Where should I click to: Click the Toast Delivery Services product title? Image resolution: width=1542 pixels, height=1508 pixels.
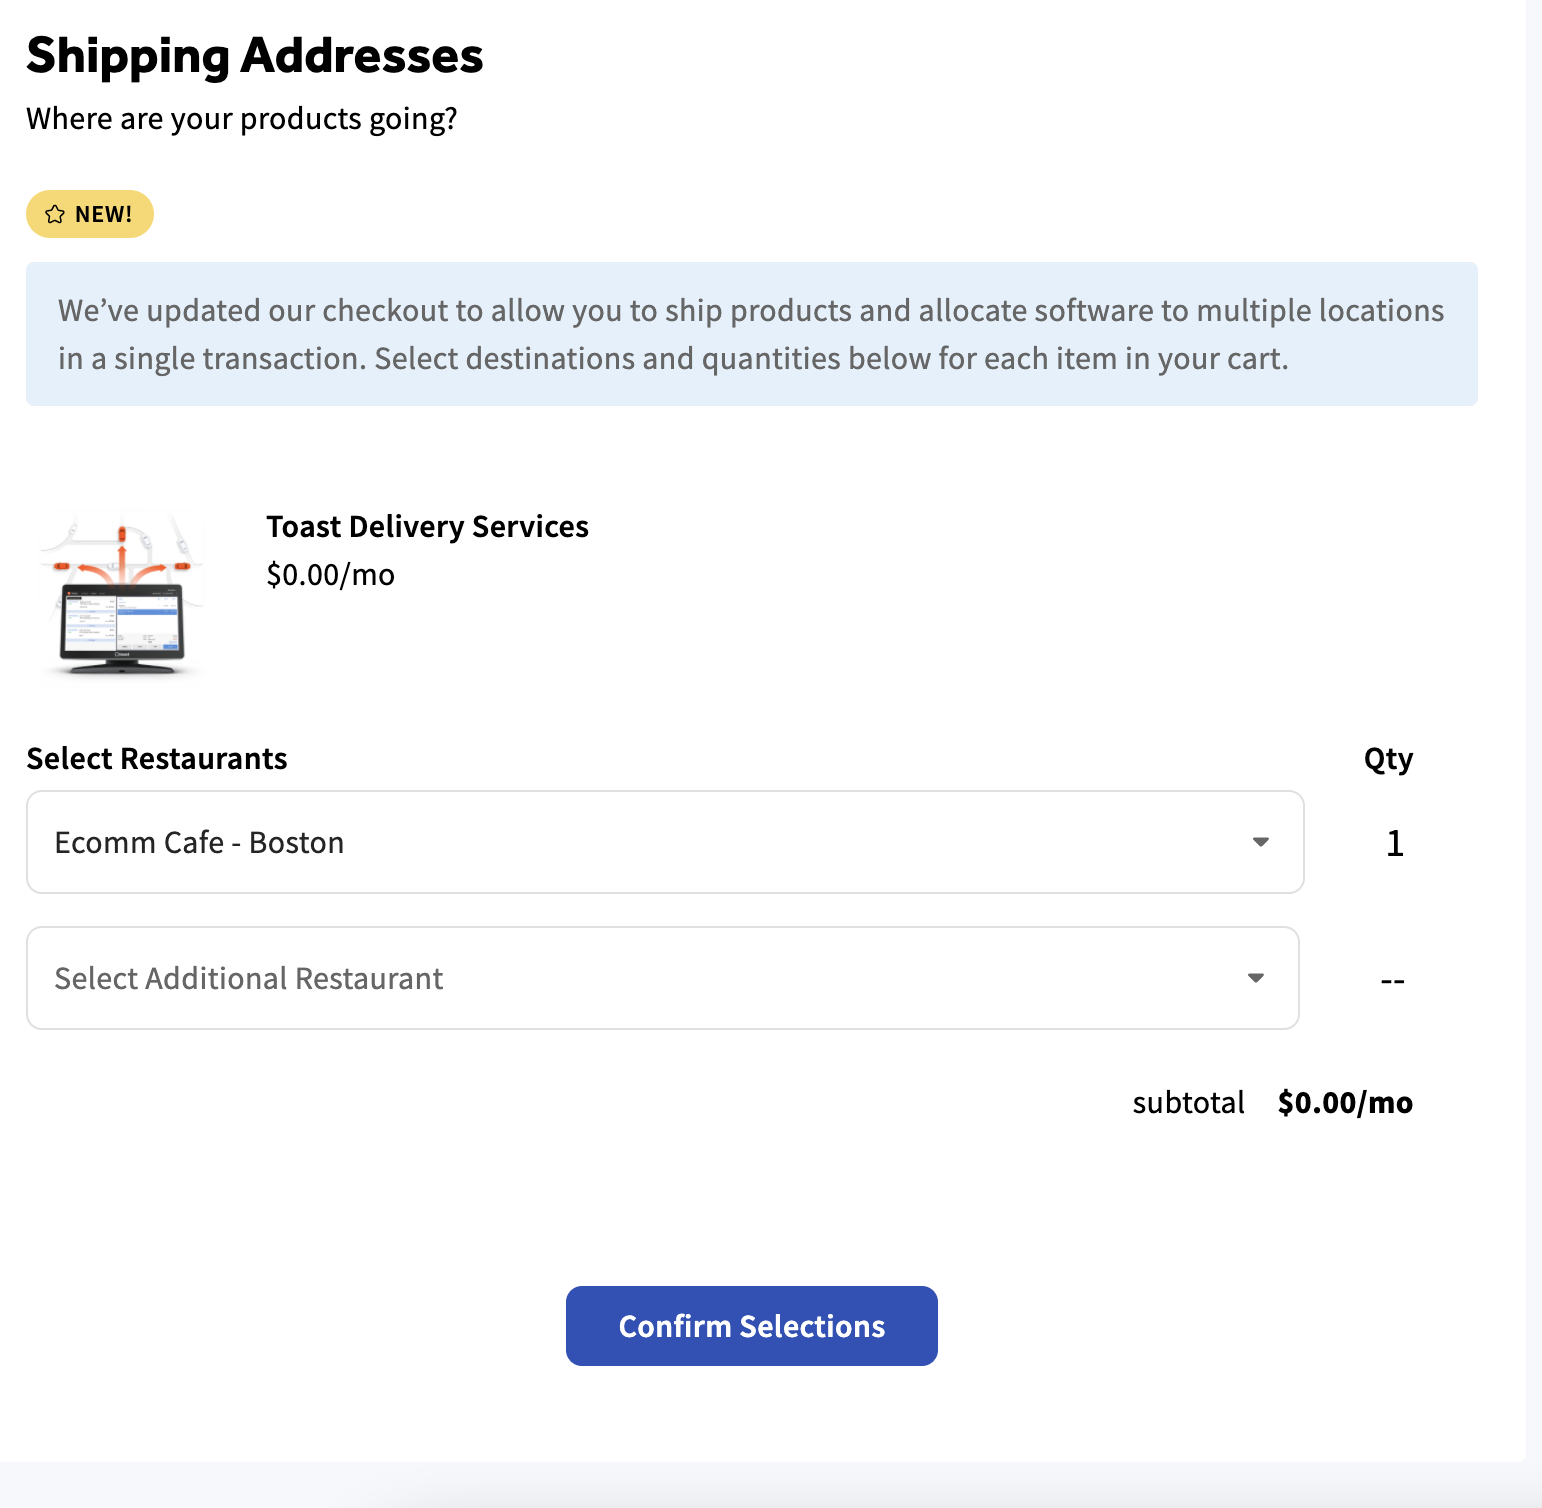(428, 526)
